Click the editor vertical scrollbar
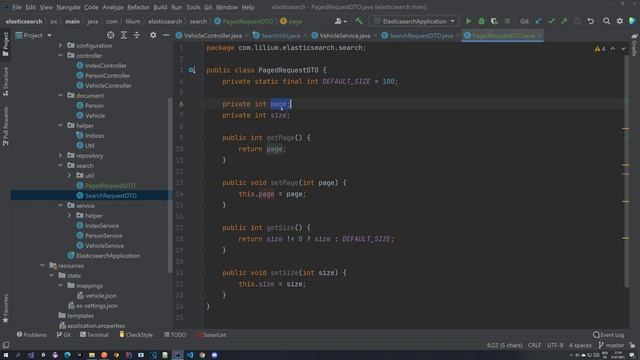The image size is (640, 360). point(627,171)
